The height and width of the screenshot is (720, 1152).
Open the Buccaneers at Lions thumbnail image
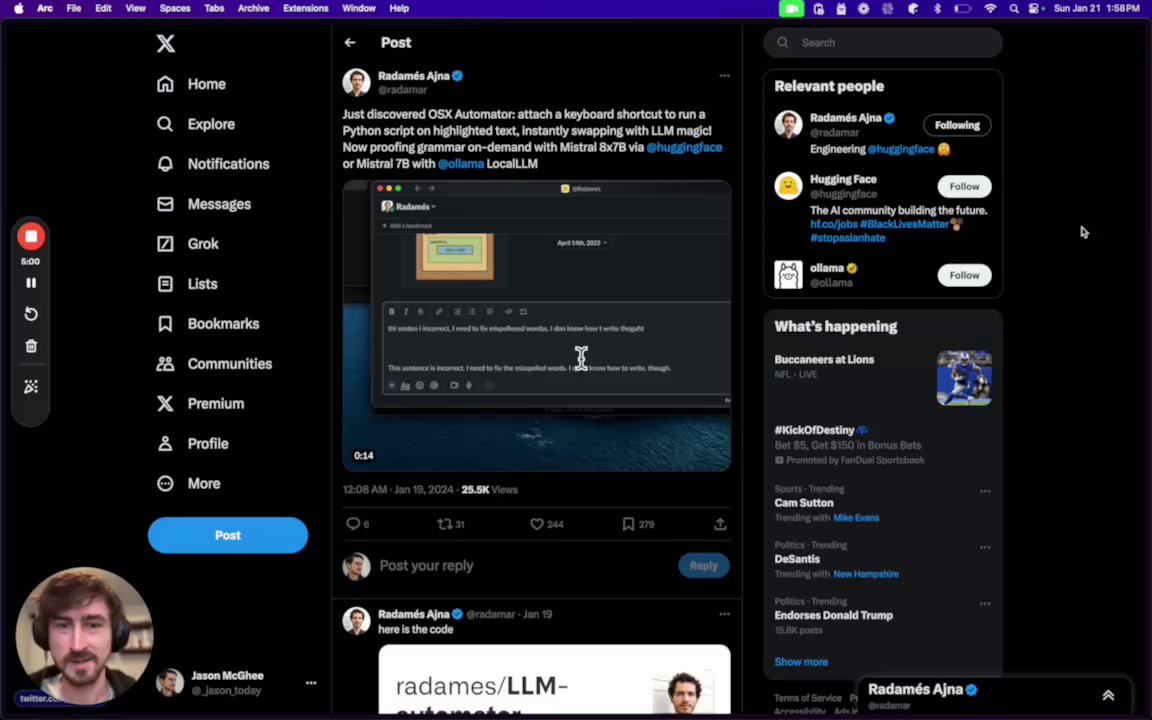pos(964,378)
